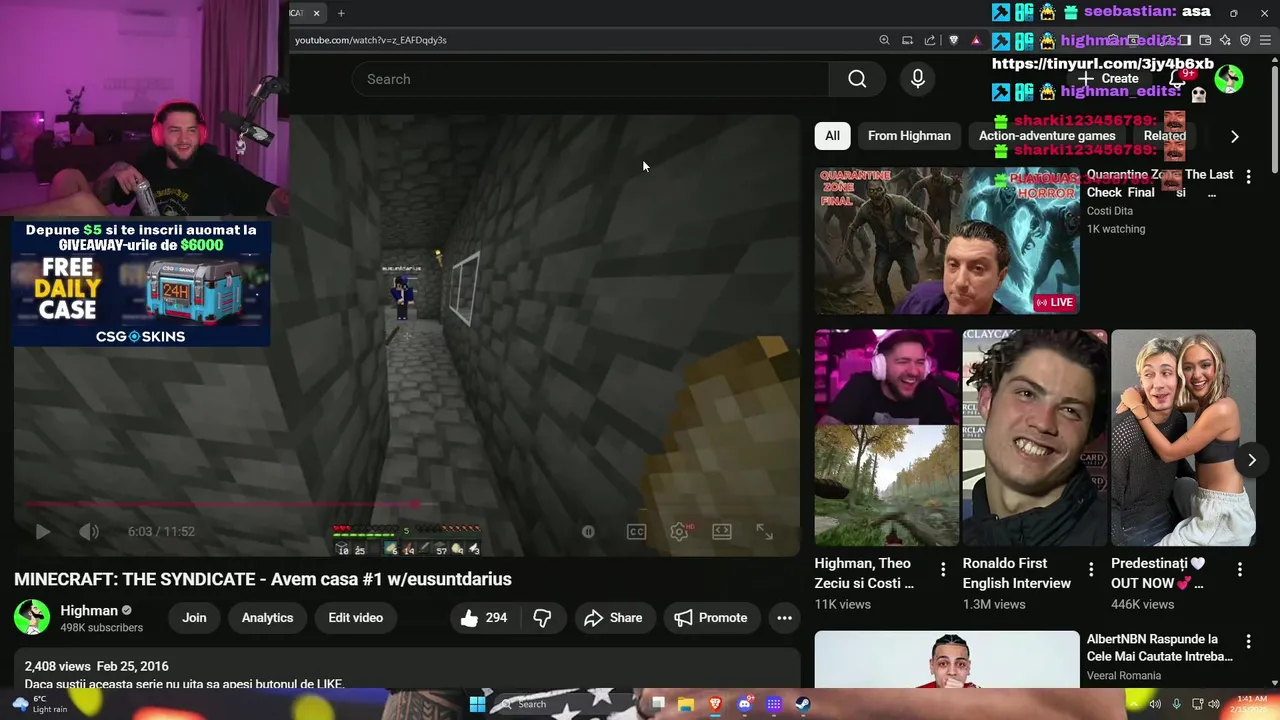Open the video settings gear

point(679,532)
